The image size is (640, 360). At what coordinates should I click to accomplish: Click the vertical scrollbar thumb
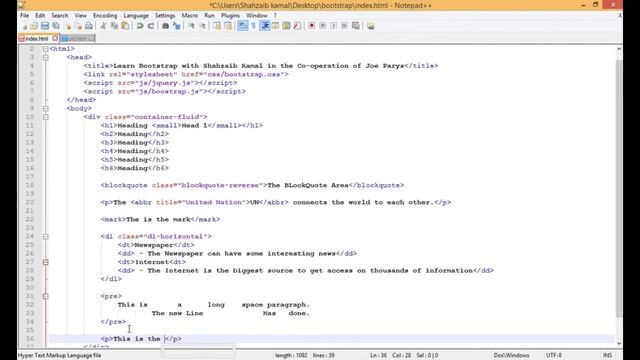(619, 188)
